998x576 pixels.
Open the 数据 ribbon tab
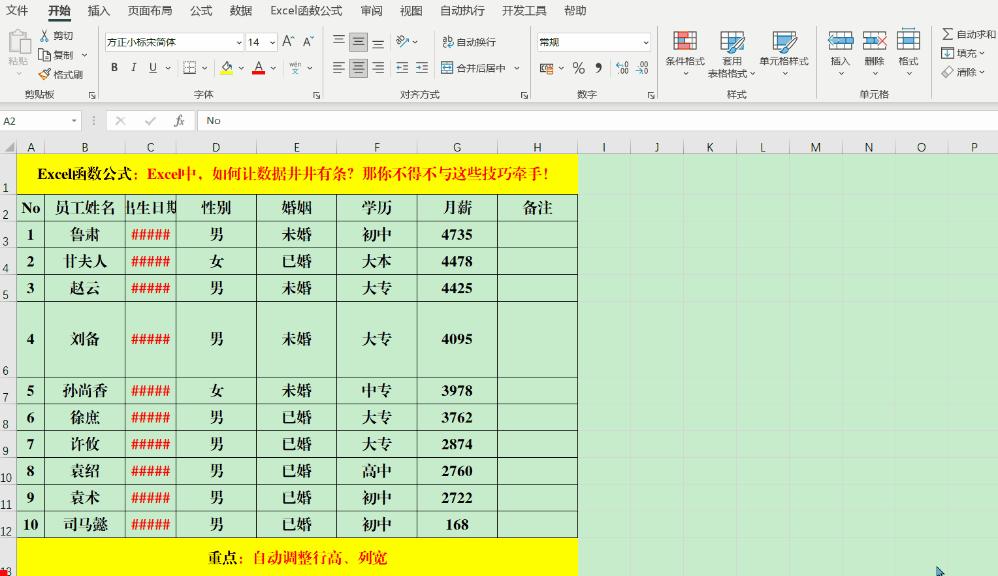(x=240, y=11)
